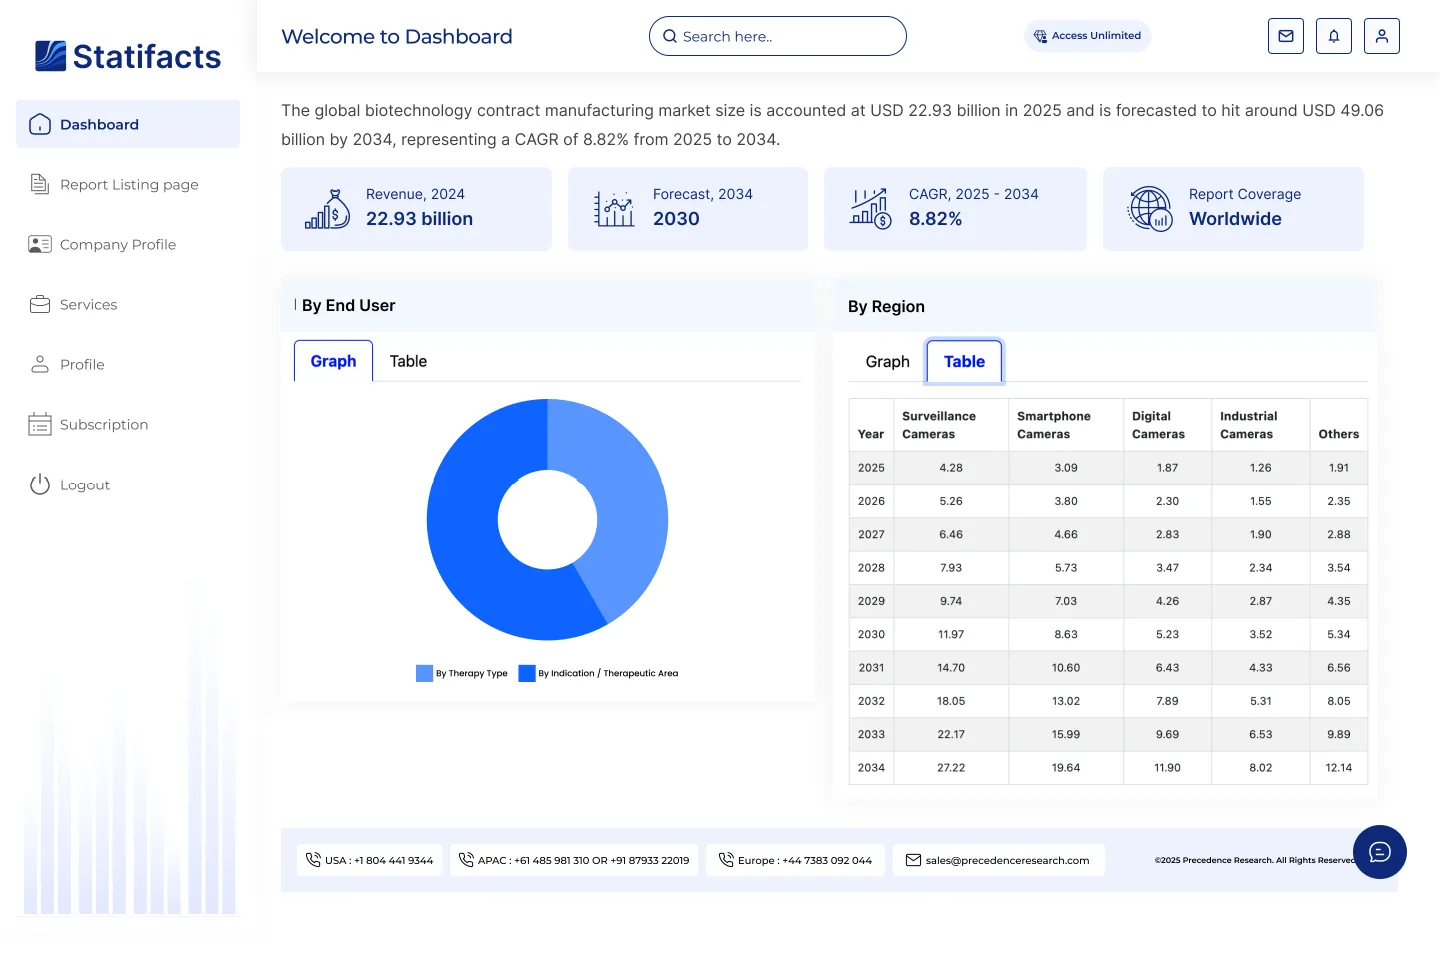Click the Europe phone number link
This screenshot has width=1441, height=959.
click(795, 860)
